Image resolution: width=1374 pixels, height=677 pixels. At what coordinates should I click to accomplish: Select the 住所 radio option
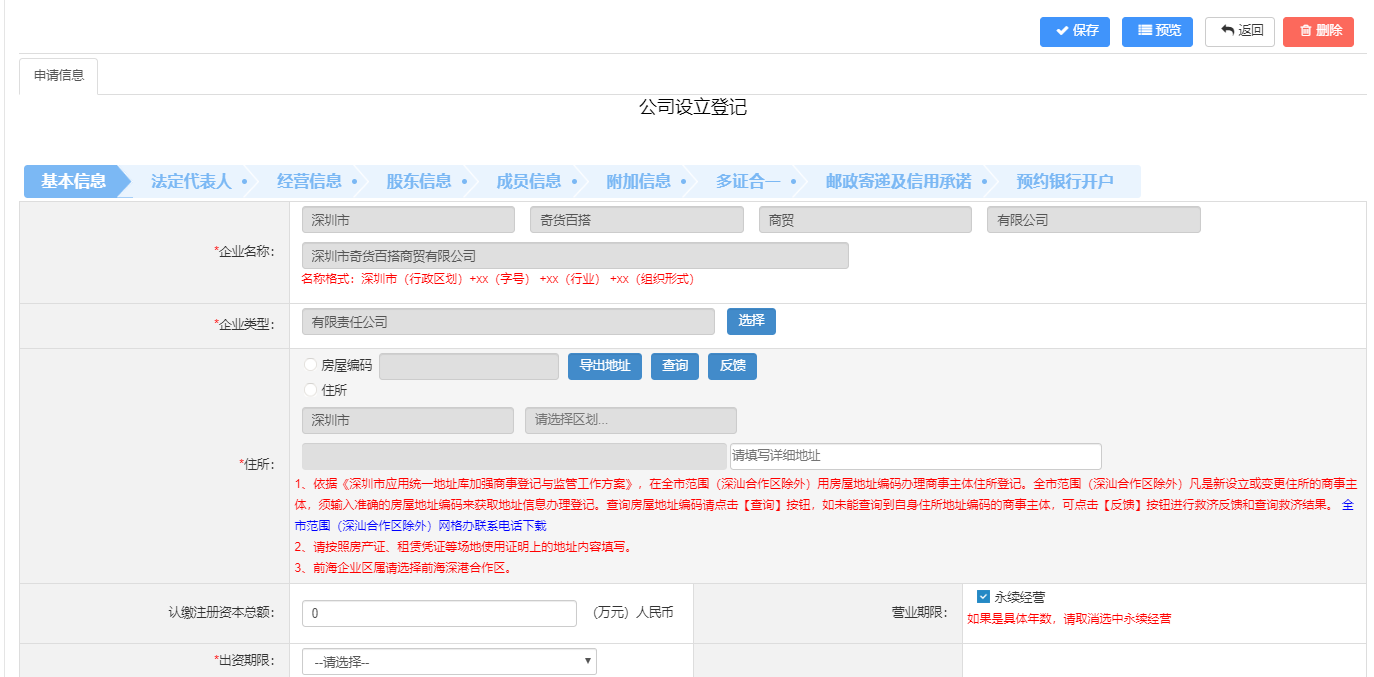pyautogui.click(x=311, y=390)
